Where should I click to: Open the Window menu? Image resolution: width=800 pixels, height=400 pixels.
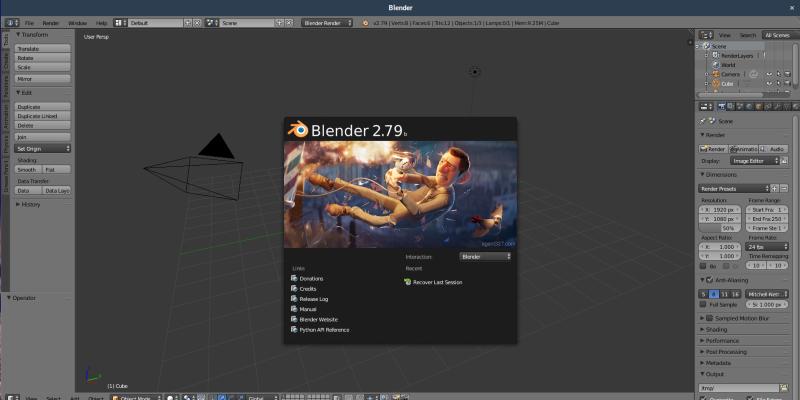(77, 22)
